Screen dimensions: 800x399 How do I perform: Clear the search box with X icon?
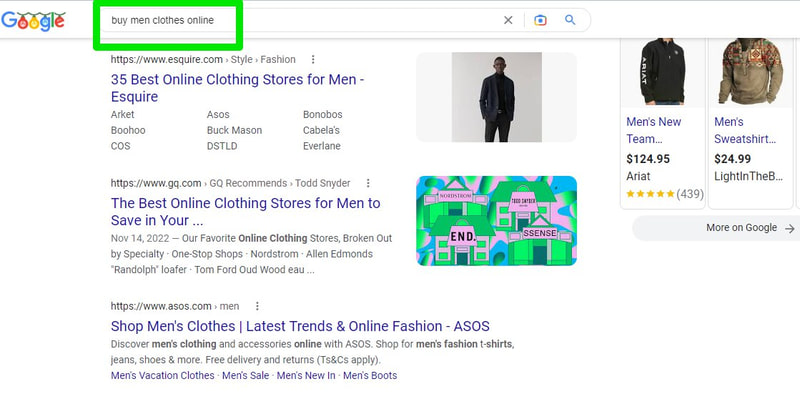tap(508, 20)
